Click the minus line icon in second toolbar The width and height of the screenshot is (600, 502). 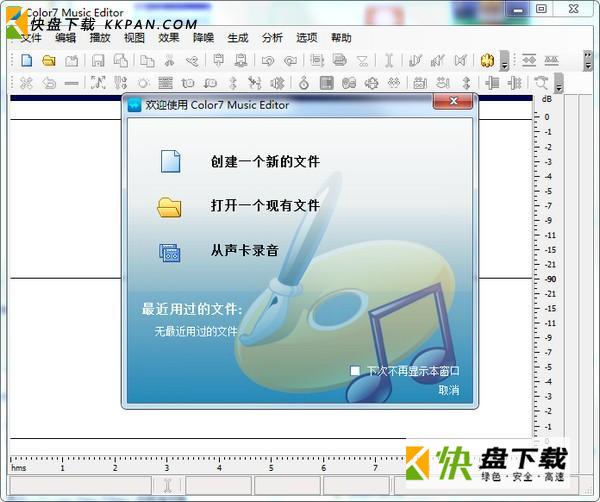(71, 83)
